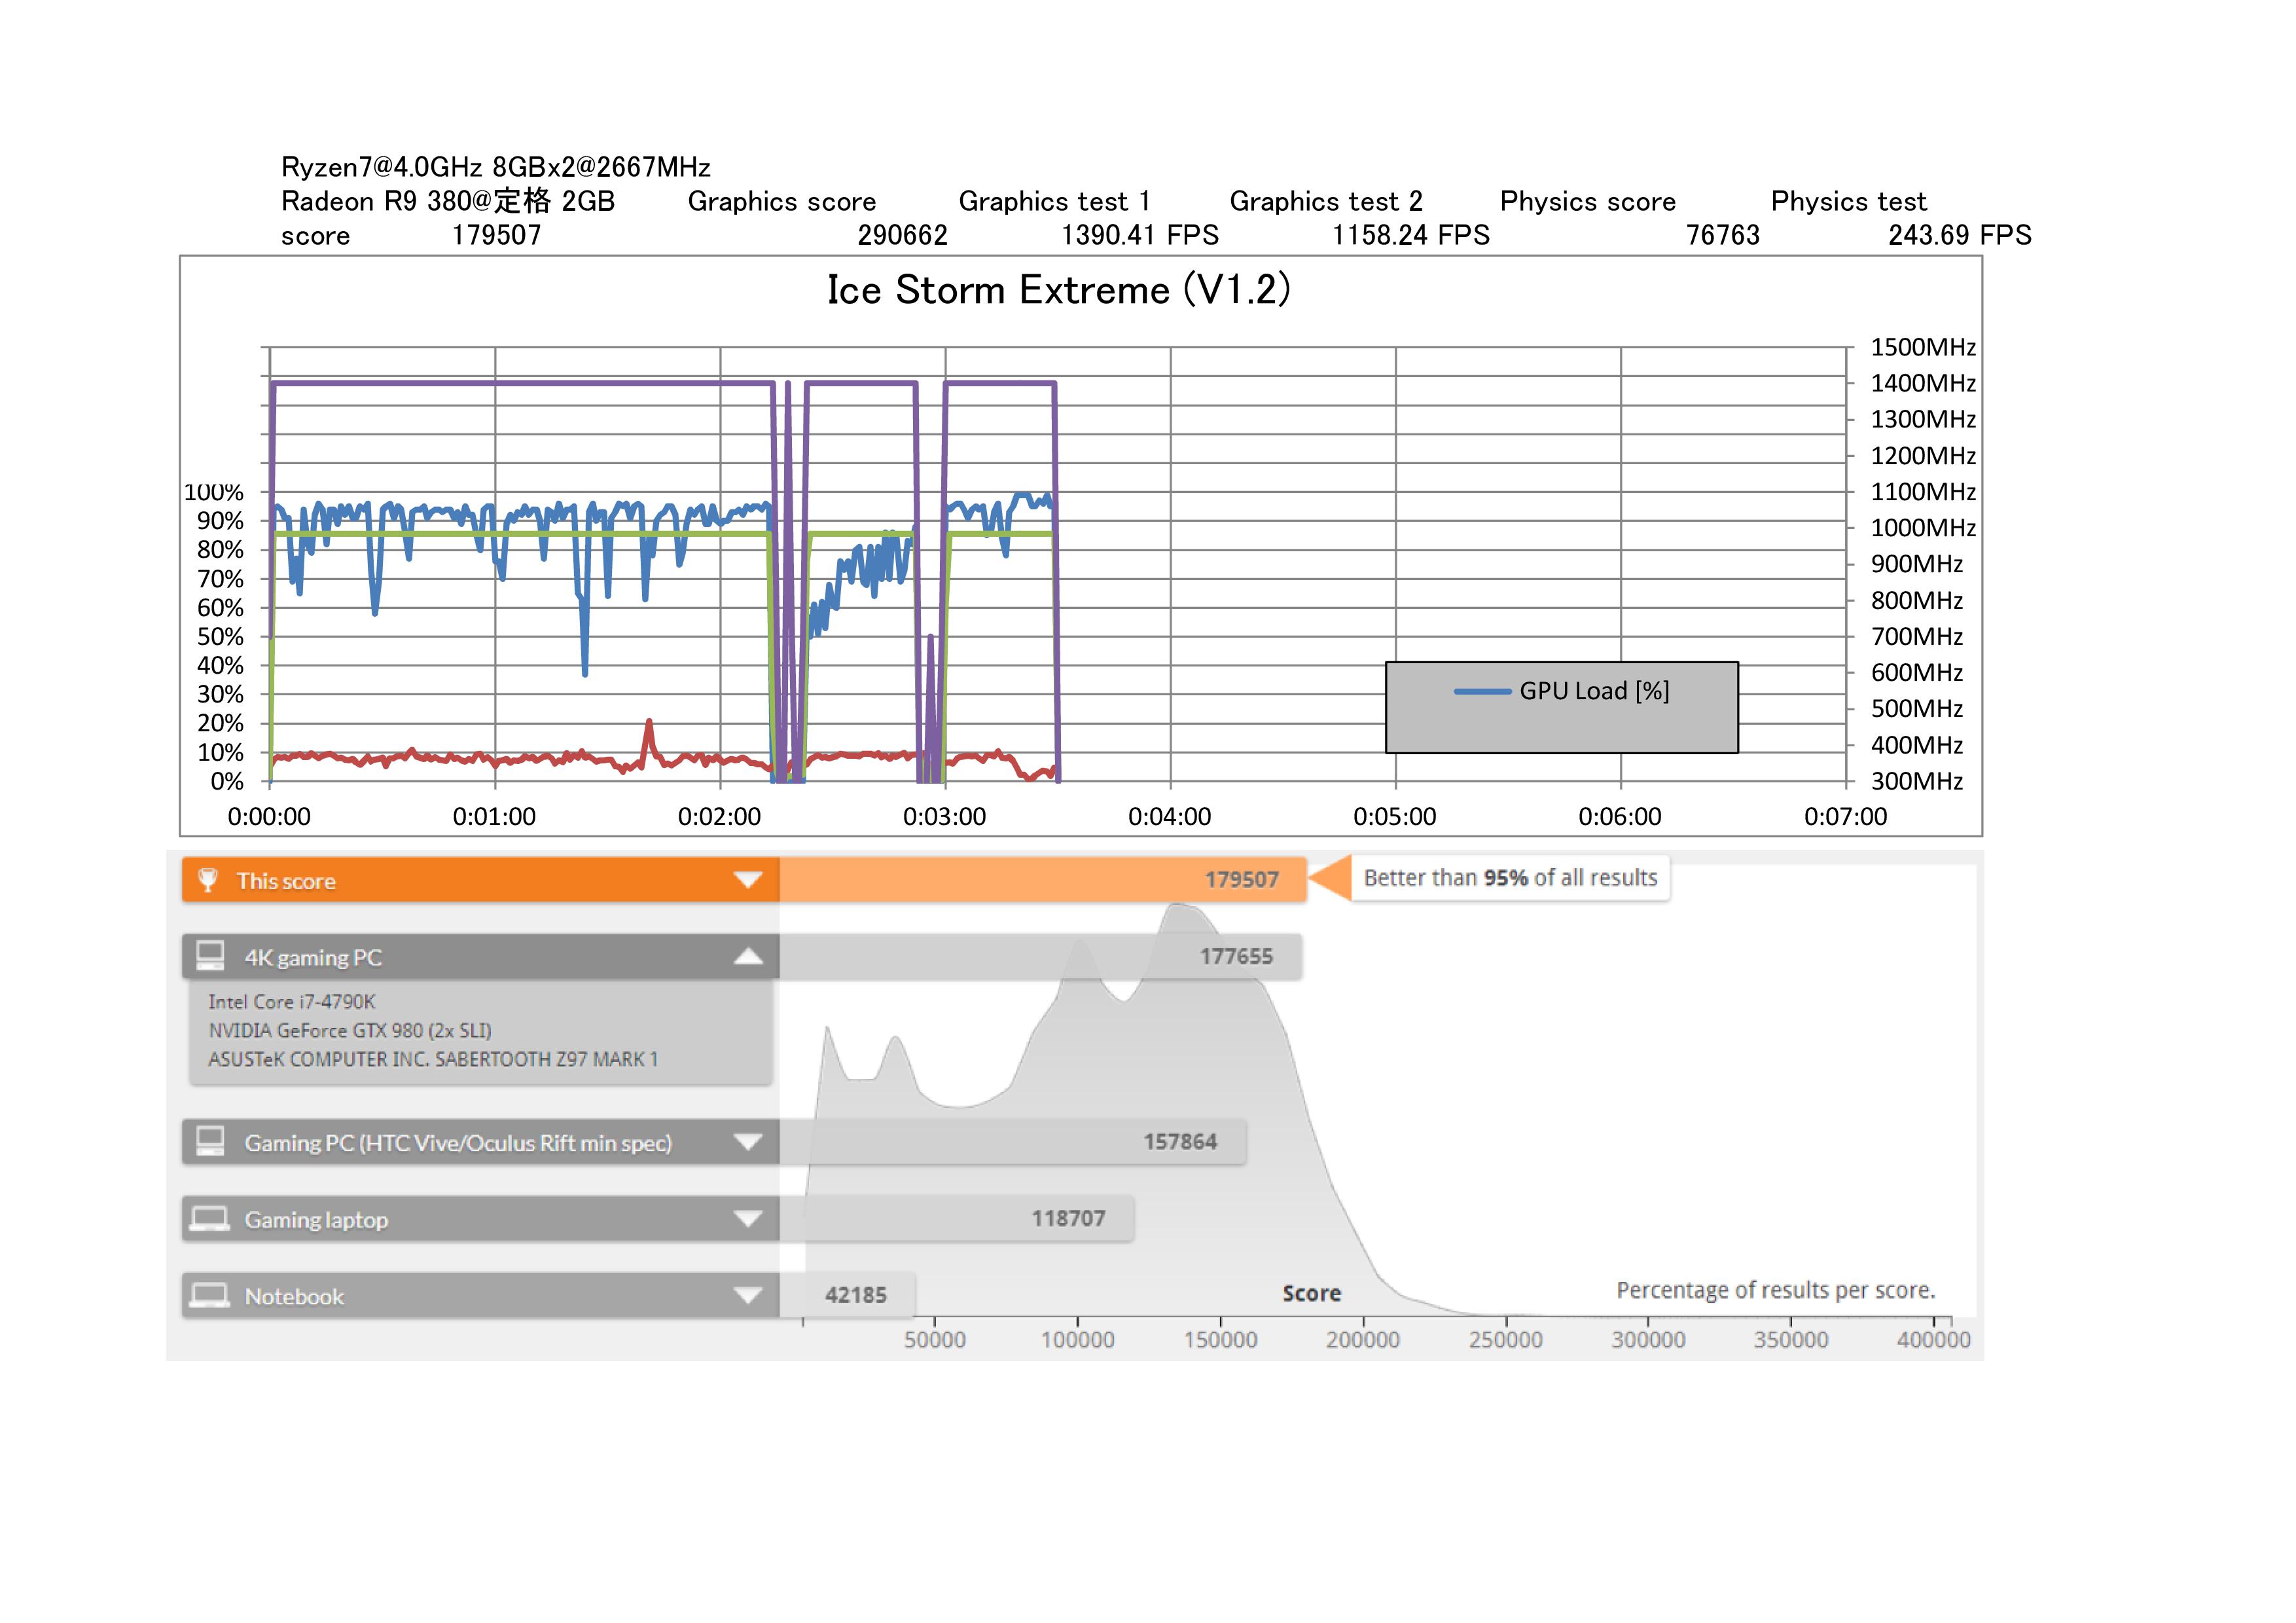Click the desktop icon on Gaming PC (HTC Vive) row
The width and height of the screenshot is (2296, 1623).
(210, 1141)
